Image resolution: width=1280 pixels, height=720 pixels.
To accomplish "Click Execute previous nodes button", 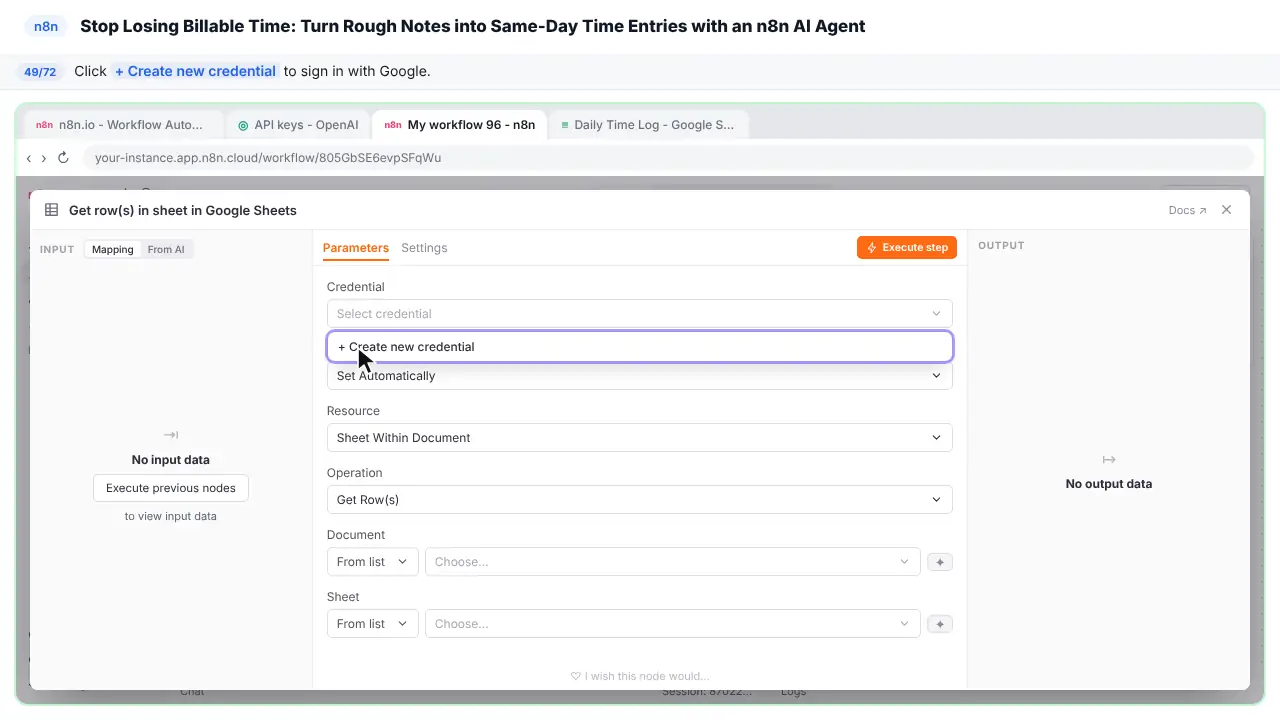I will coord(171,488).
